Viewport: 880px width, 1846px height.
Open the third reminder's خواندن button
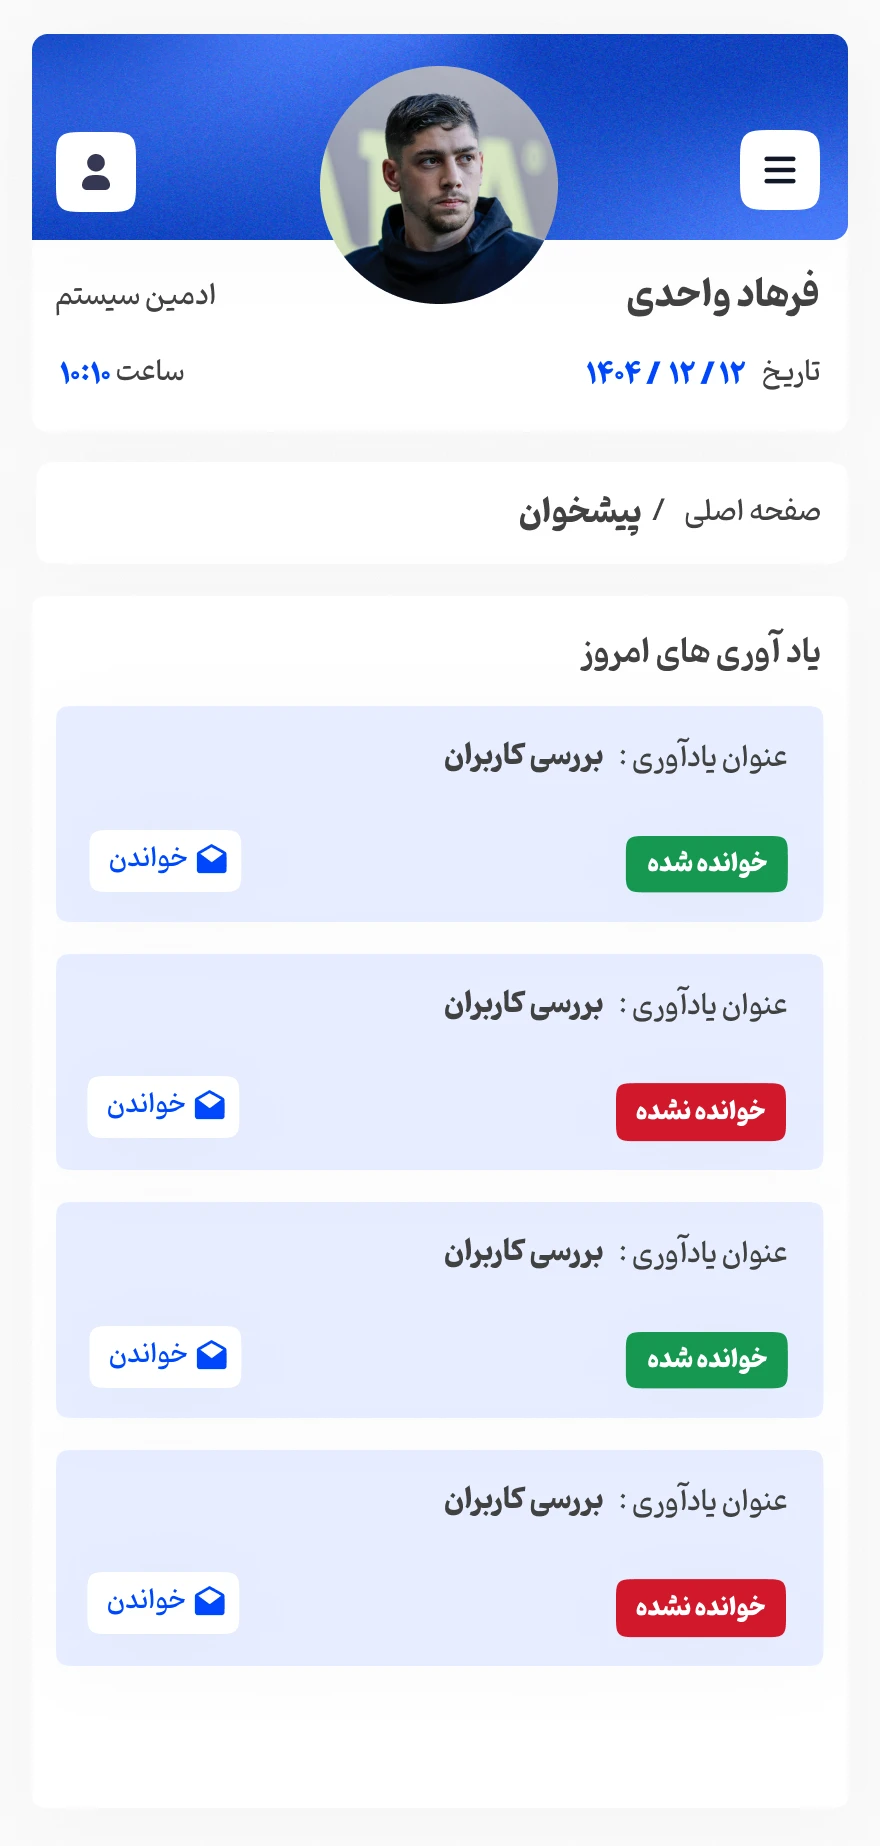pyautogui.click(x=165, y=1356)
